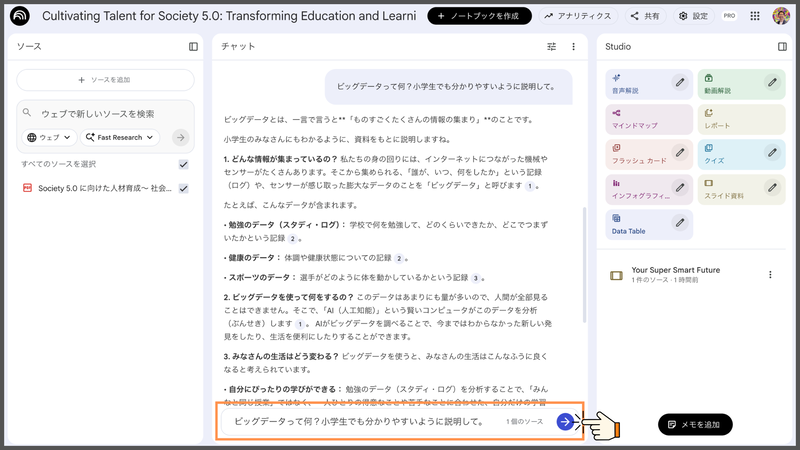
Task: Open the Google apps grid
Action: [x=755, y=16]
